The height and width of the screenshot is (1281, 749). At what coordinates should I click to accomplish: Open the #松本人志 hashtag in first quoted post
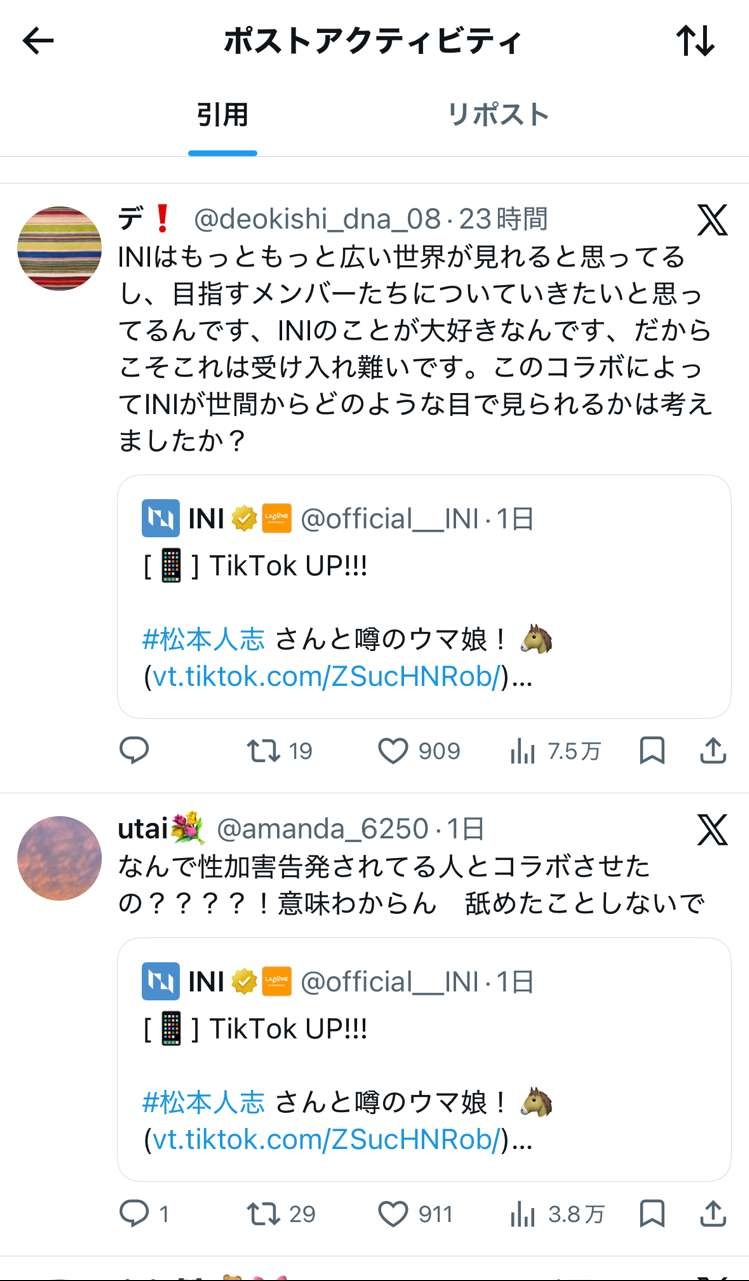204,639
